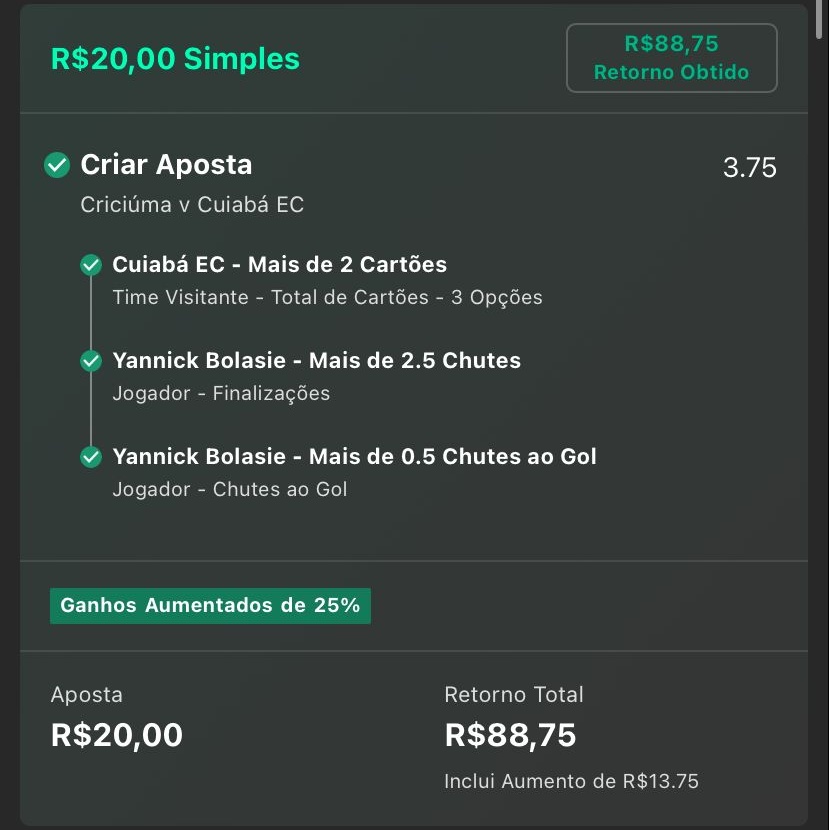Click the Criar Aposta title
This screenshot has width=829, height=830.
tap(166, 165)
